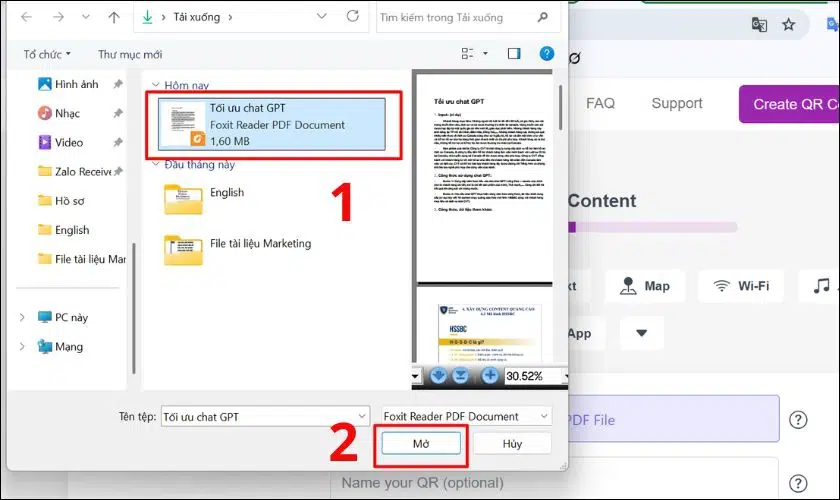Collapse the Hôm nay group
The height and width of the screenshot is (500, 840).
pos(155,85)
